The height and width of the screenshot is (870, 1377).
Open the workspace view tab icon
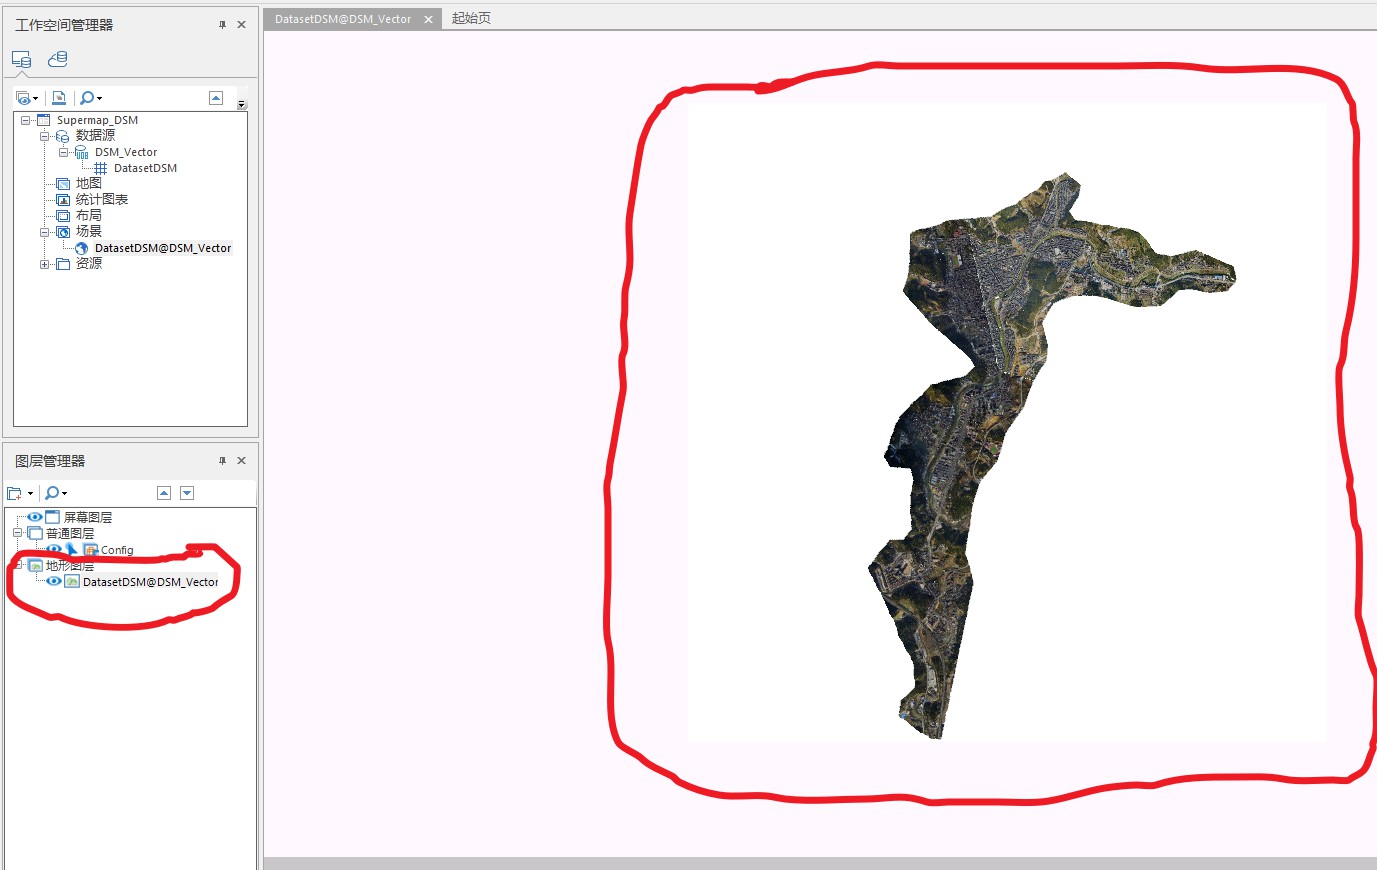(x=21, y=60)
